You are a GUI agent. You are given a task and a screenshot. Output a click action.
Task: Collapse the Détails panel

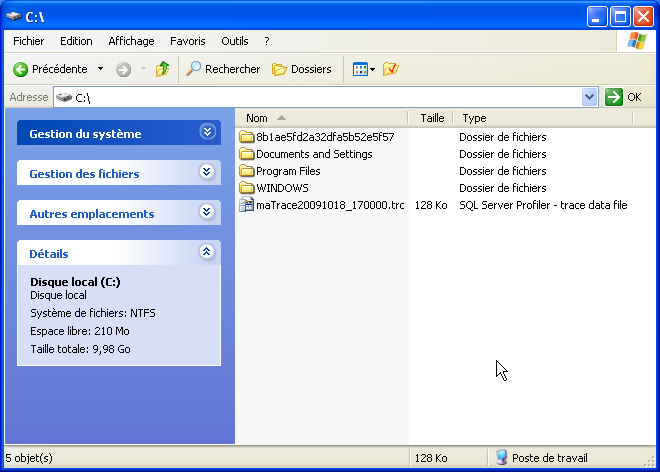[x=207, y=252]
